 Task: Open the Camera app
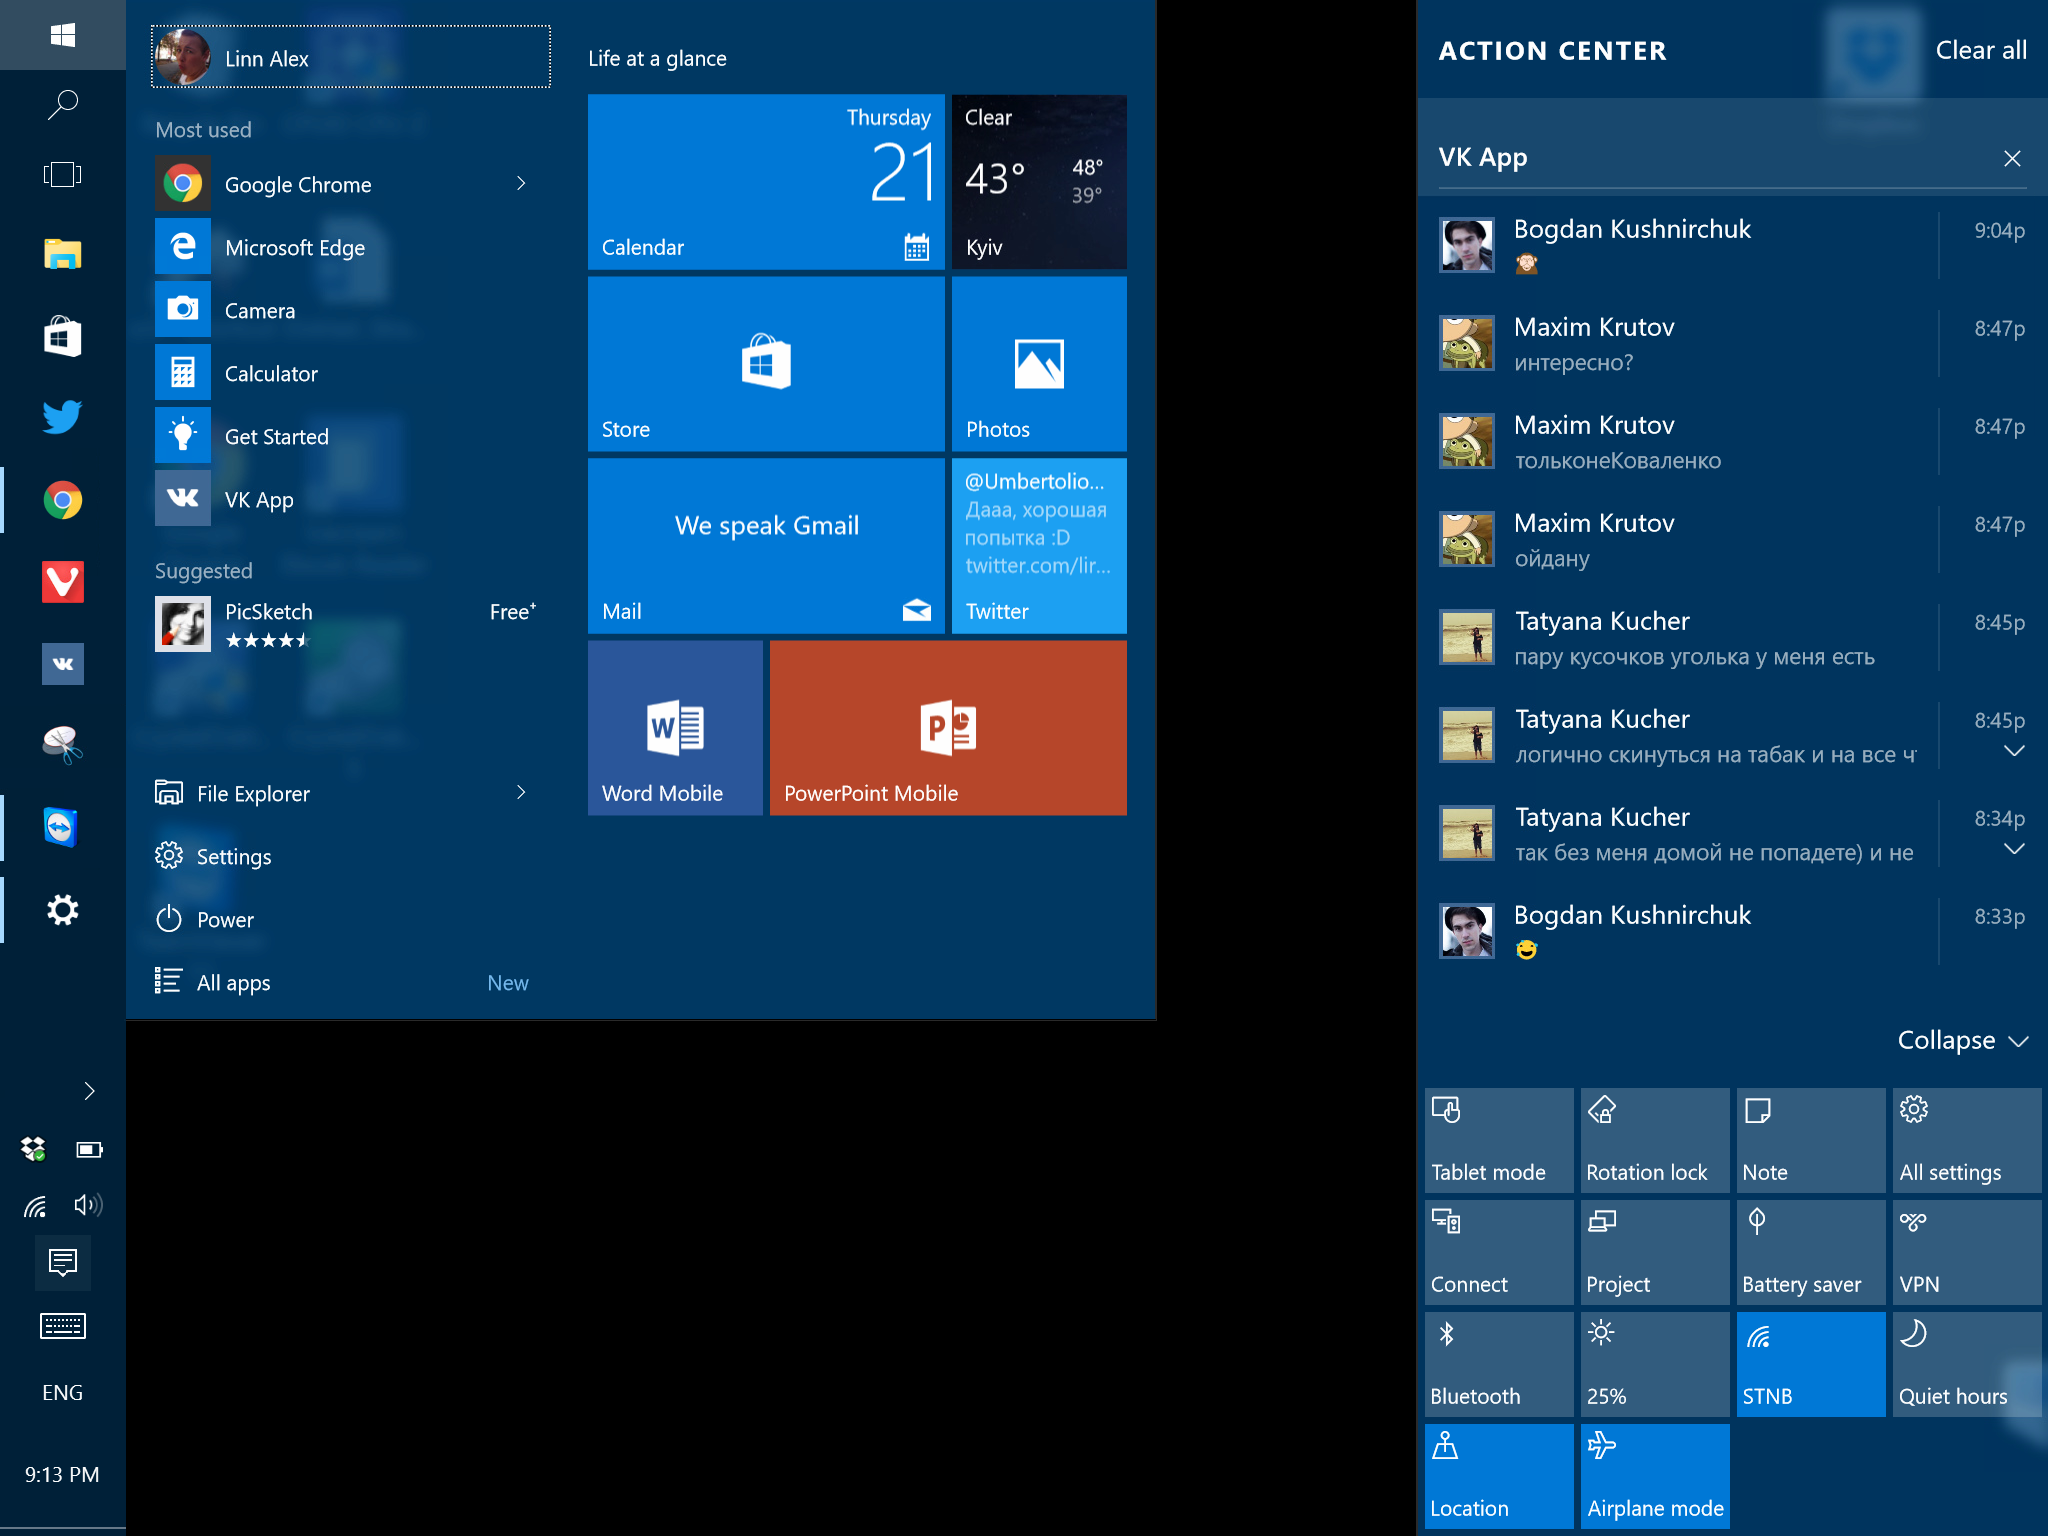pyautogui.click(x=352, y=310)
